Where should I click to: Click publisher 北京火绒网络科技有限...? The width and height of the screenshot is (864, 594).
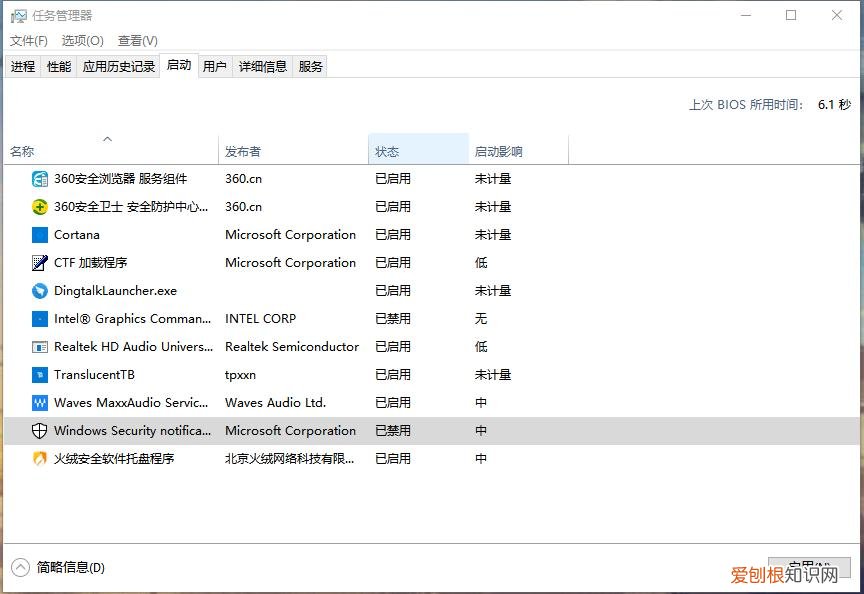(289, 458)
